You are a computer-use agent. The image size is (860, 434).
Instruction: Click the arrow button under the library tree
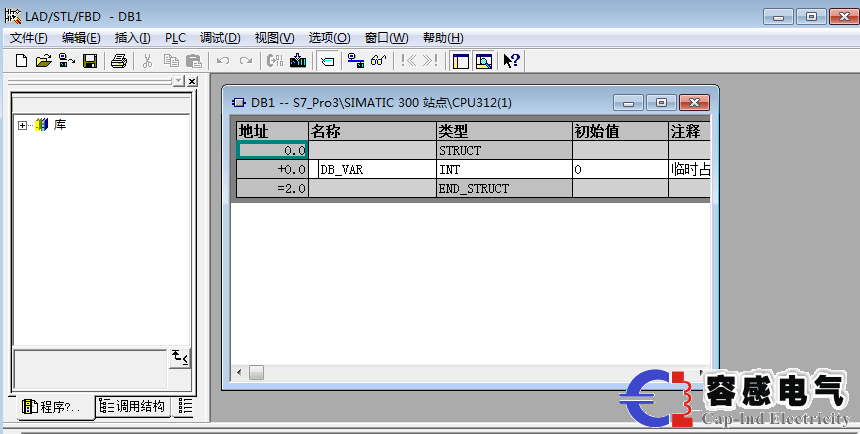179,358
